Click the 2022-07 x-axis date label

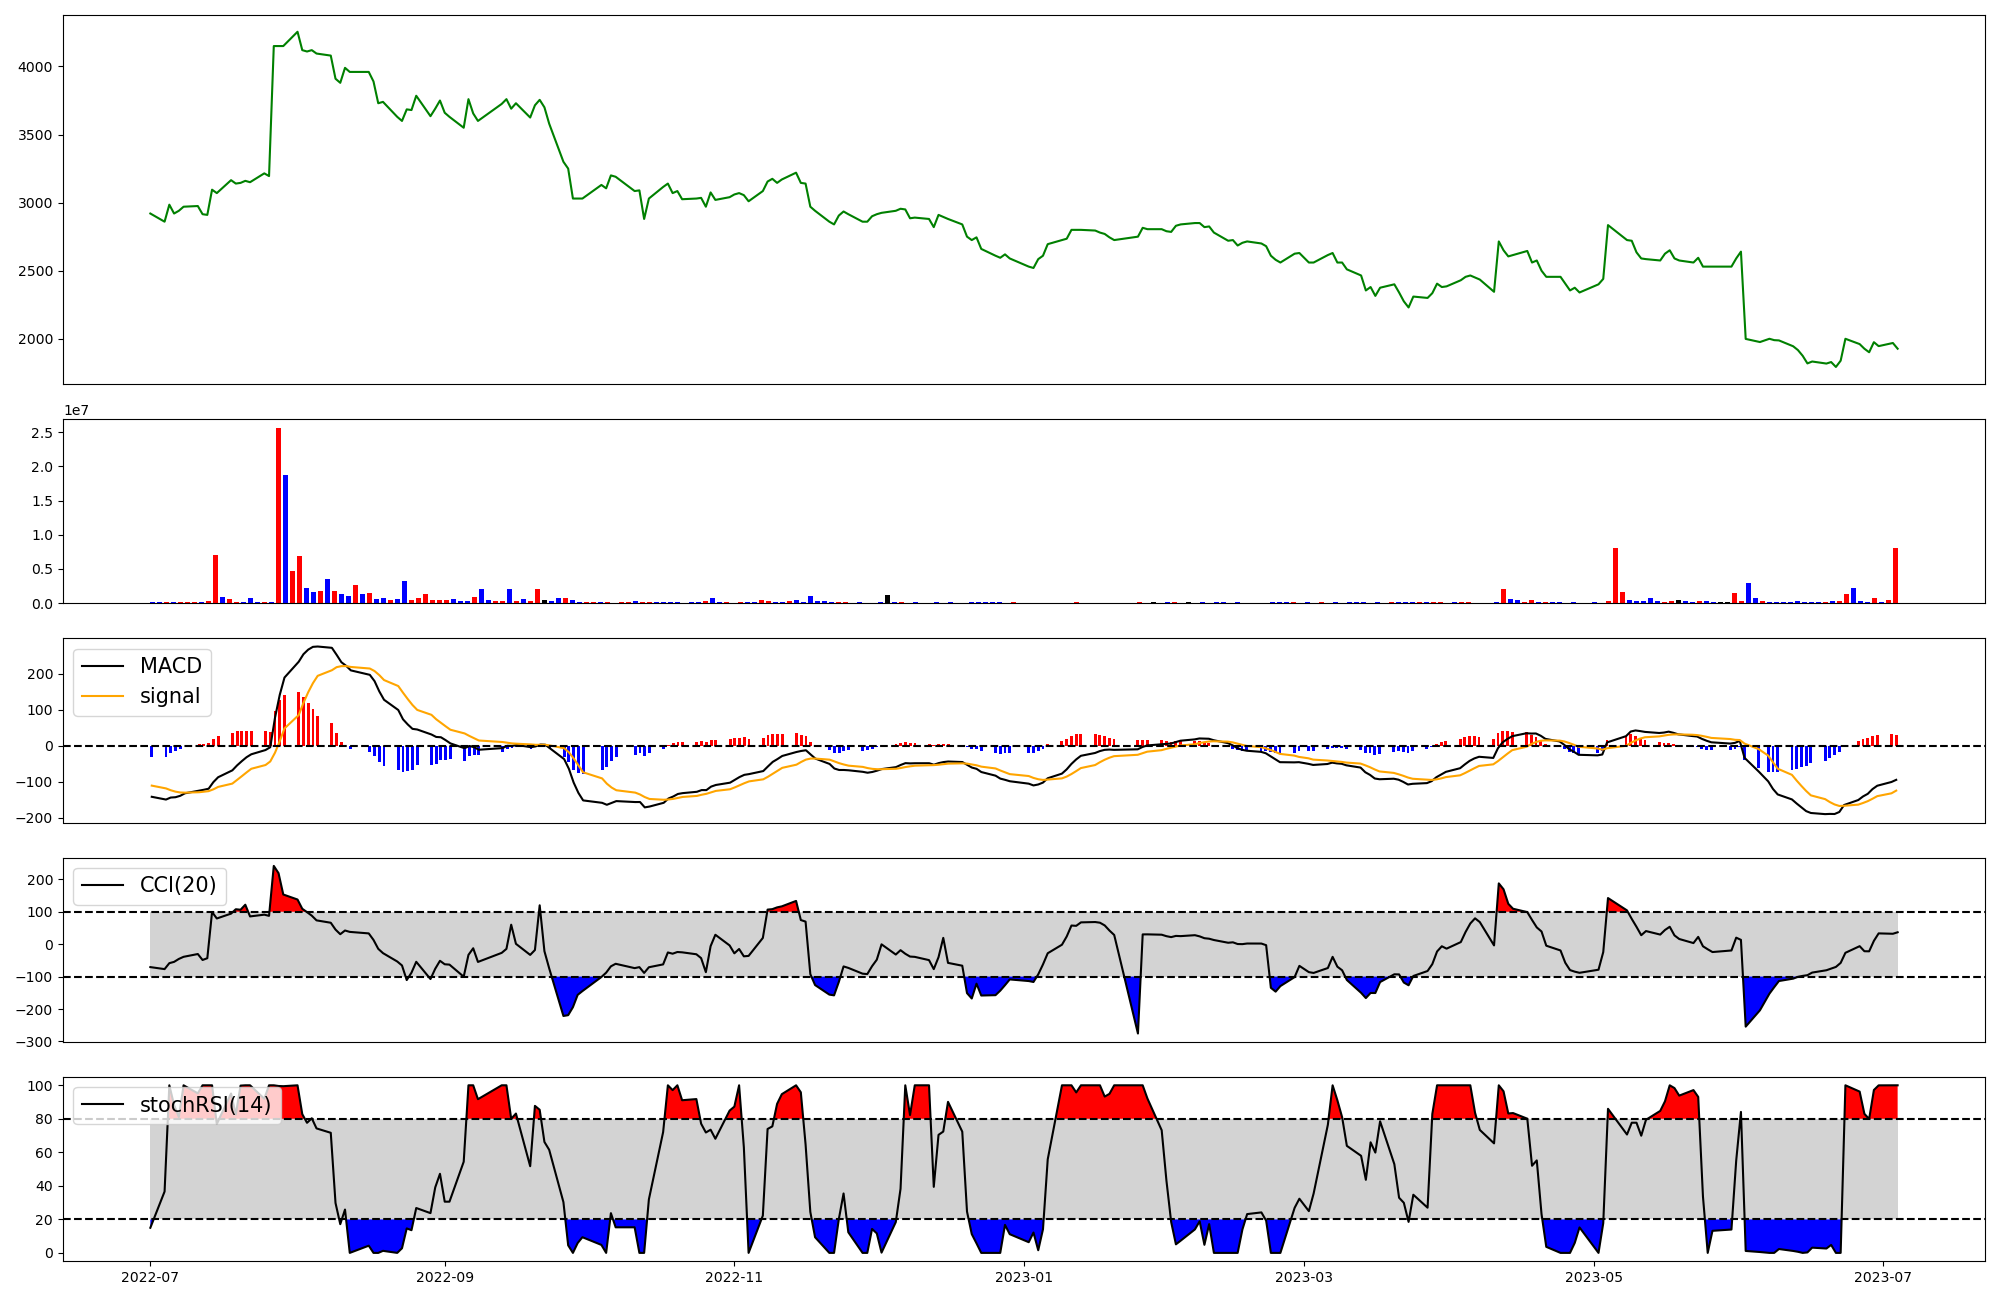pos(150,1277)
